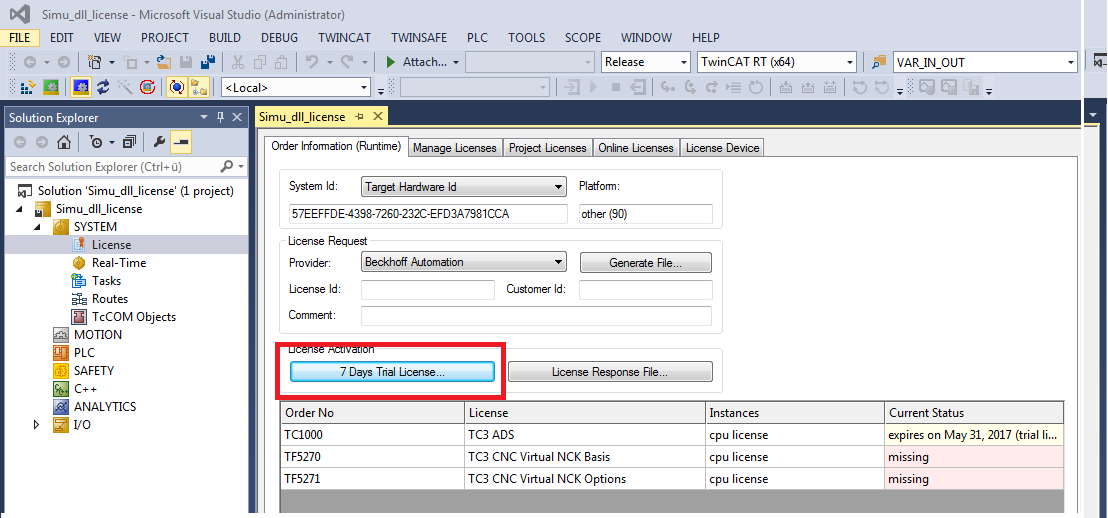
Task: Click the Customer Id input field
Action: point(646,290)
